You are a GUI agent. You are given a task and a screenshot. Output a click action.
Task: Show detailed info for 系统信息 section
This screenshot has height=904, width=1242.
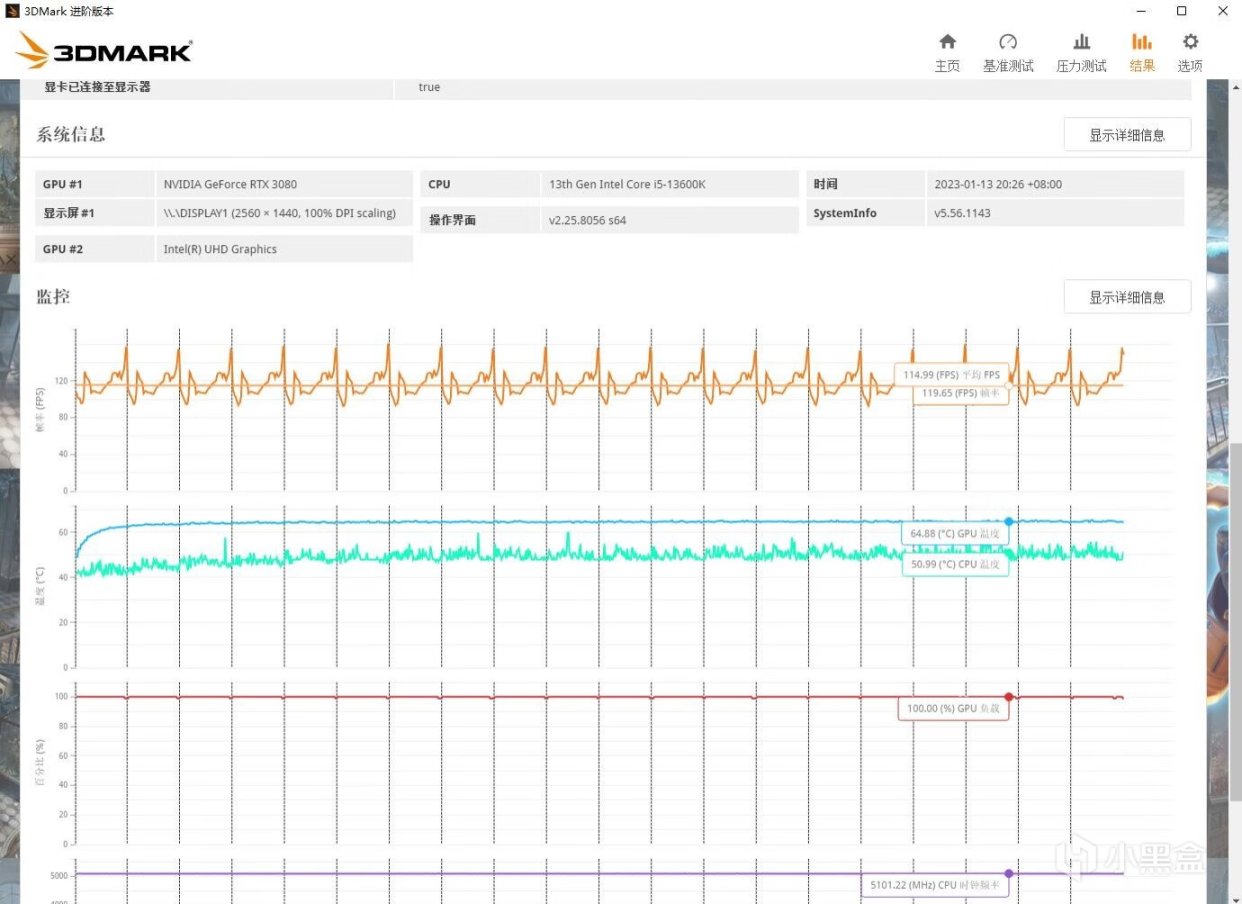coord(1127,135)
